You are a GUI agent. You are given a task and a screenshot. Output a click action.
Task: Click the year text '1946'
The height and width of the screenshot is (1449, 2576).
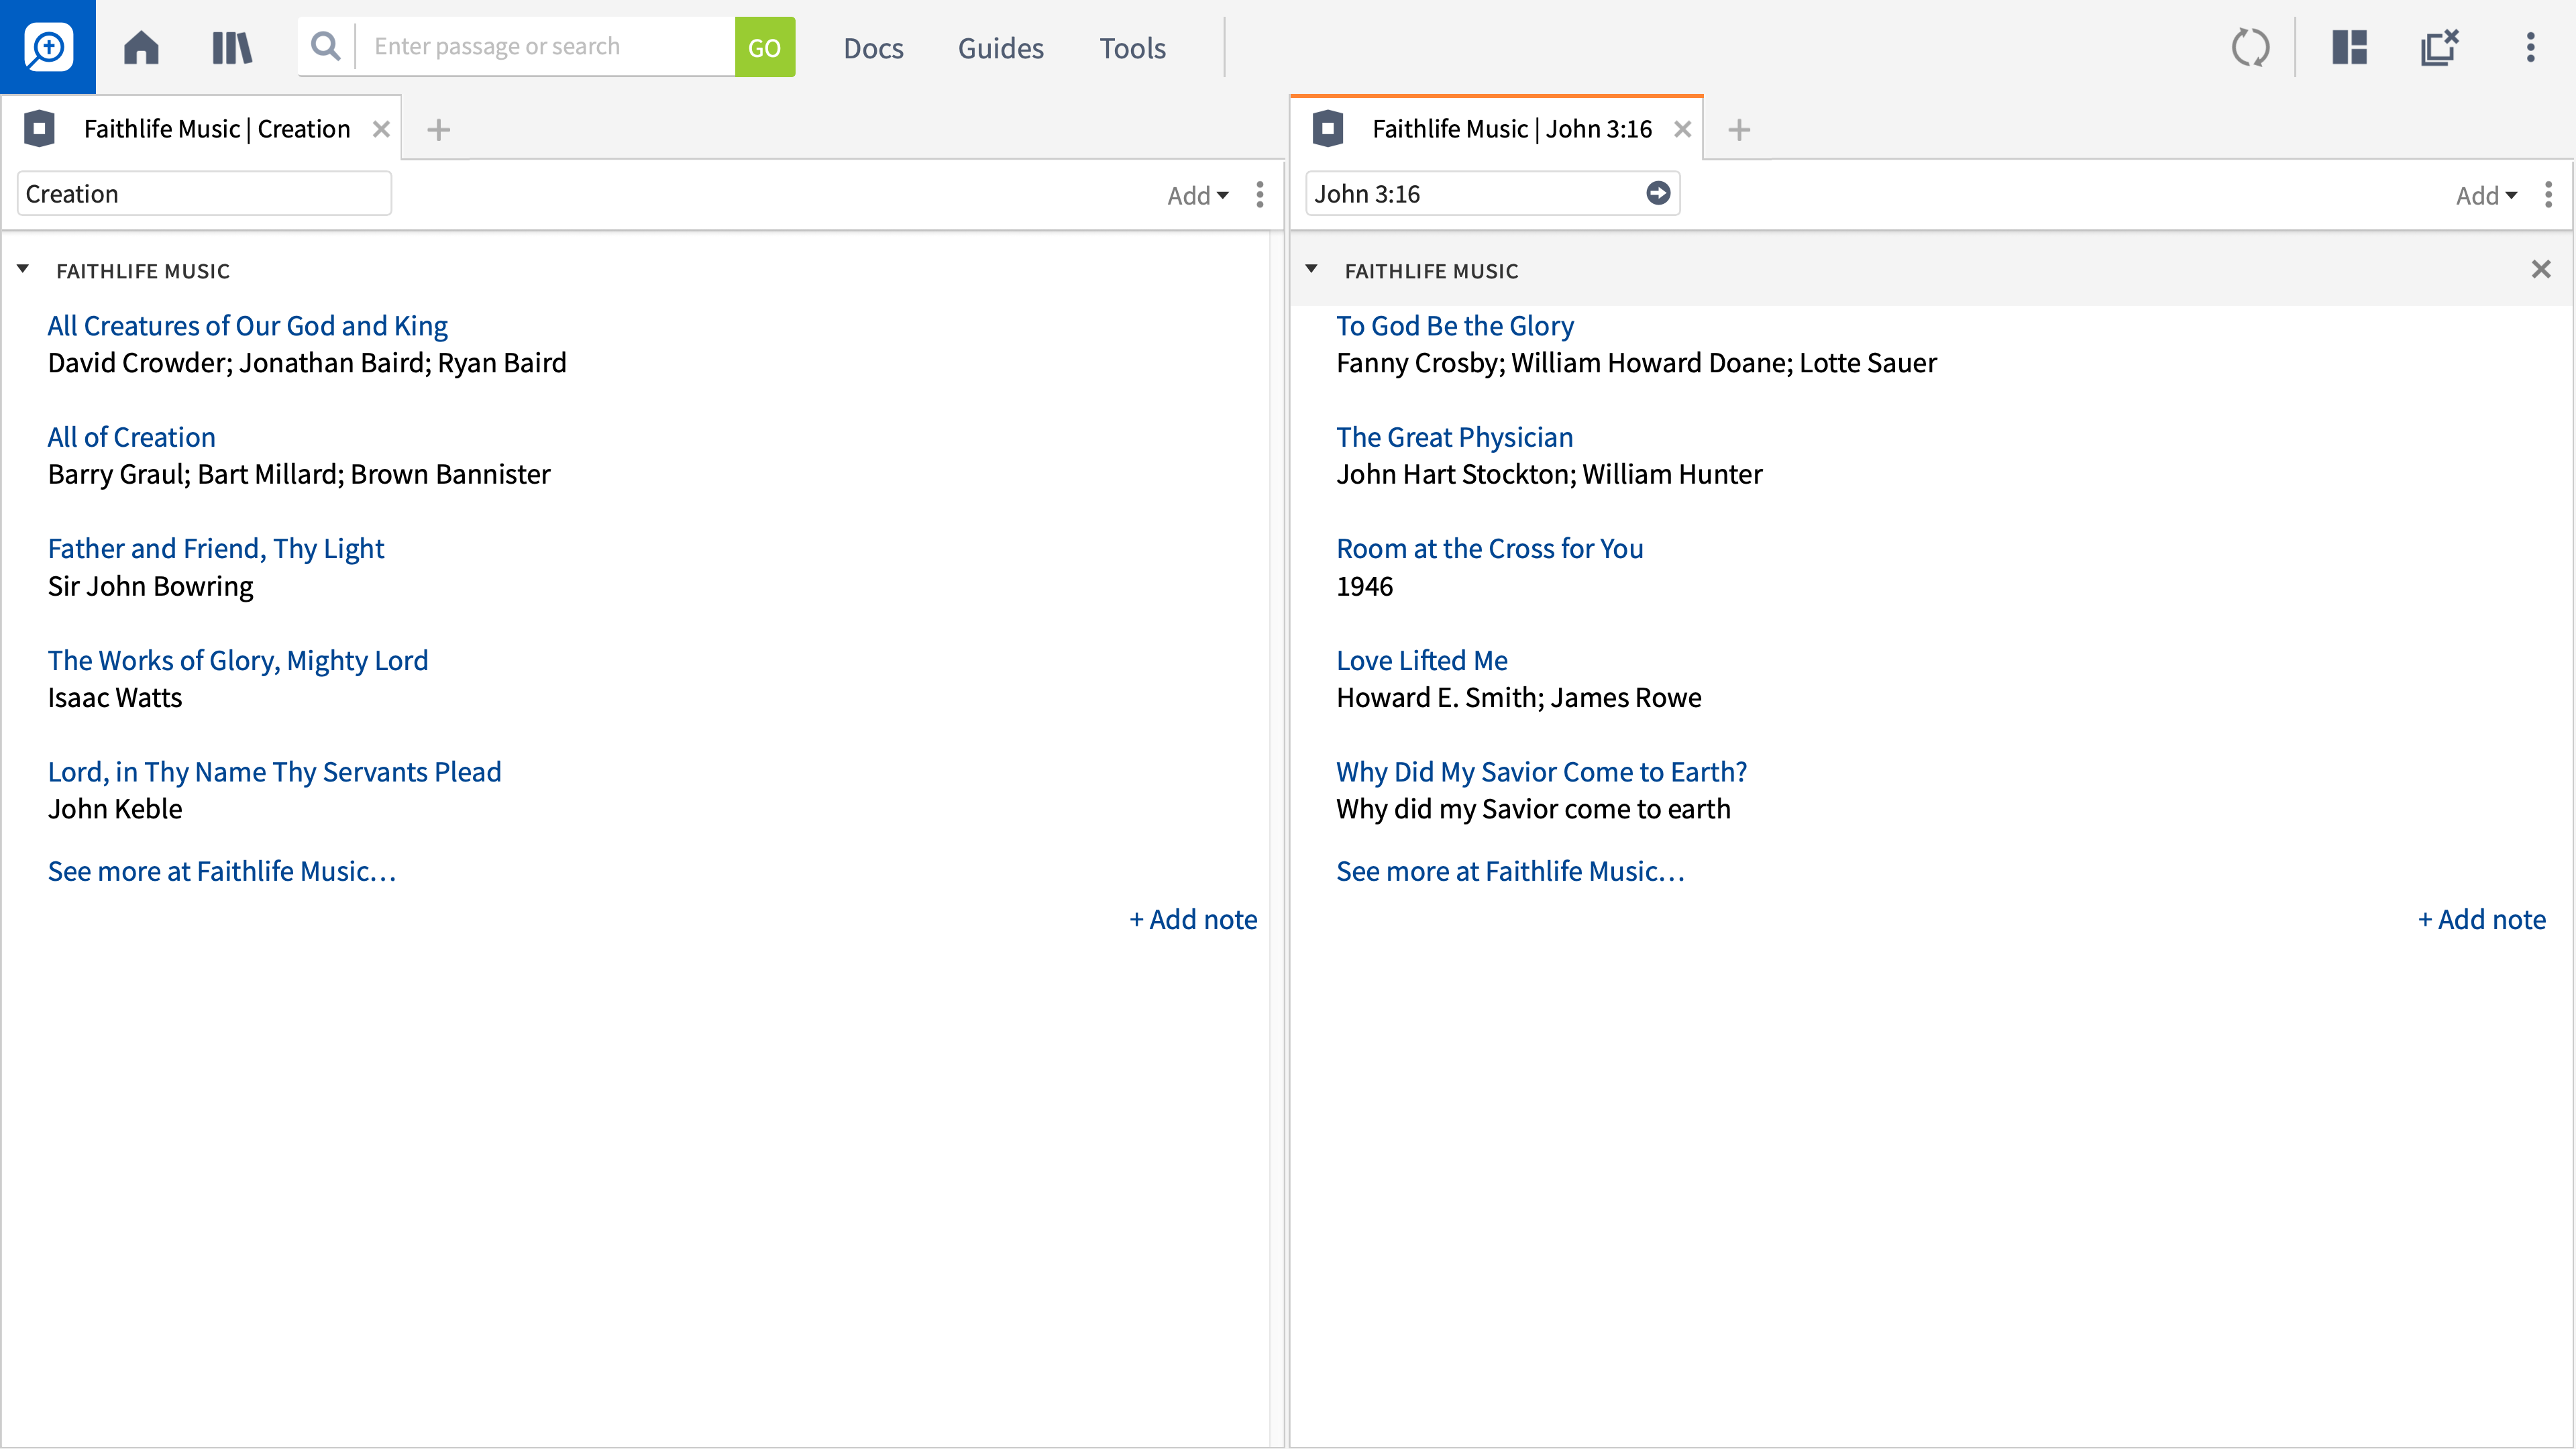(x=1365, y=586)
